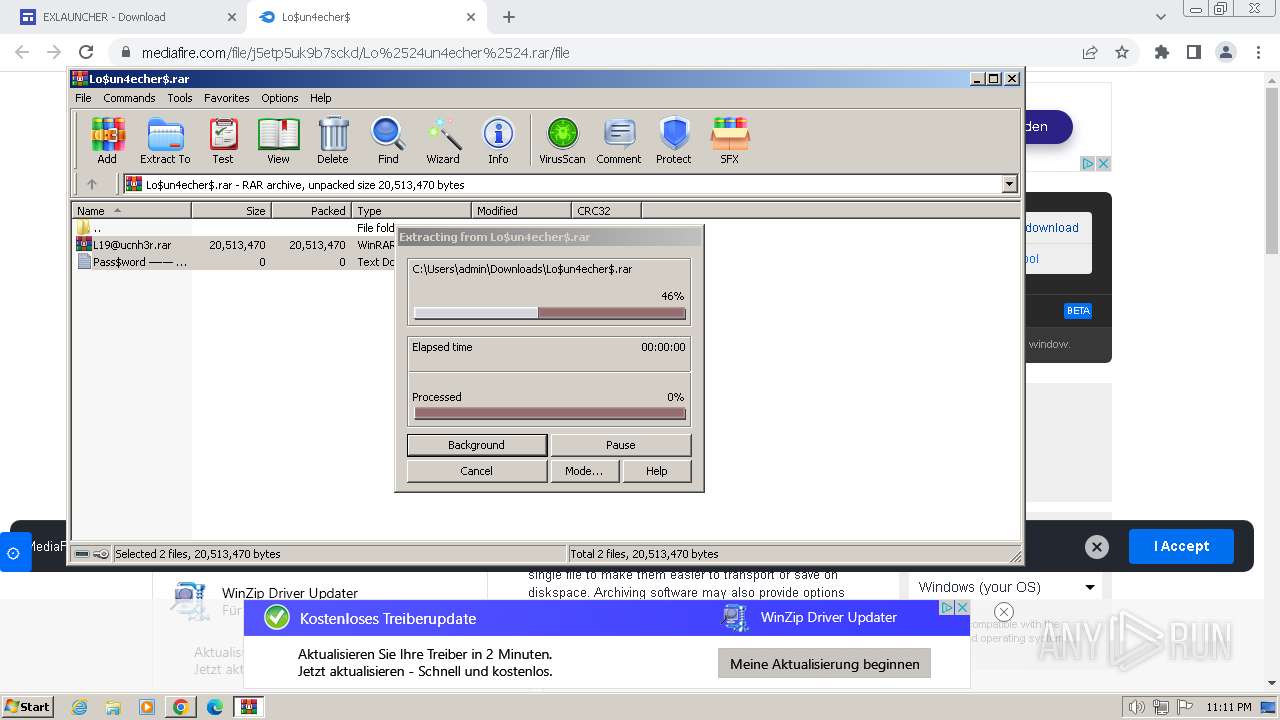Screen dimensions: 1280x720
Task: Go up one folder level arrow
Action: click(92, 184)
